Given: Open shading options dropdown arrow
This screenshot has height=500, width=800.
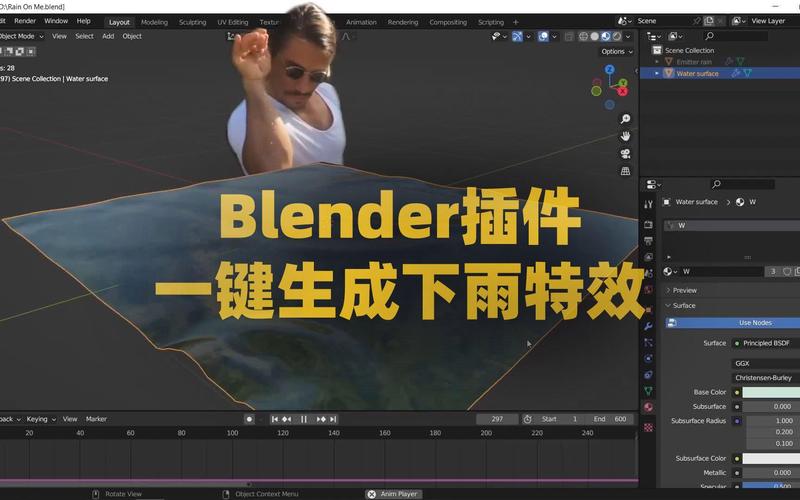Looking at the screenshot, I should (628, 36).
